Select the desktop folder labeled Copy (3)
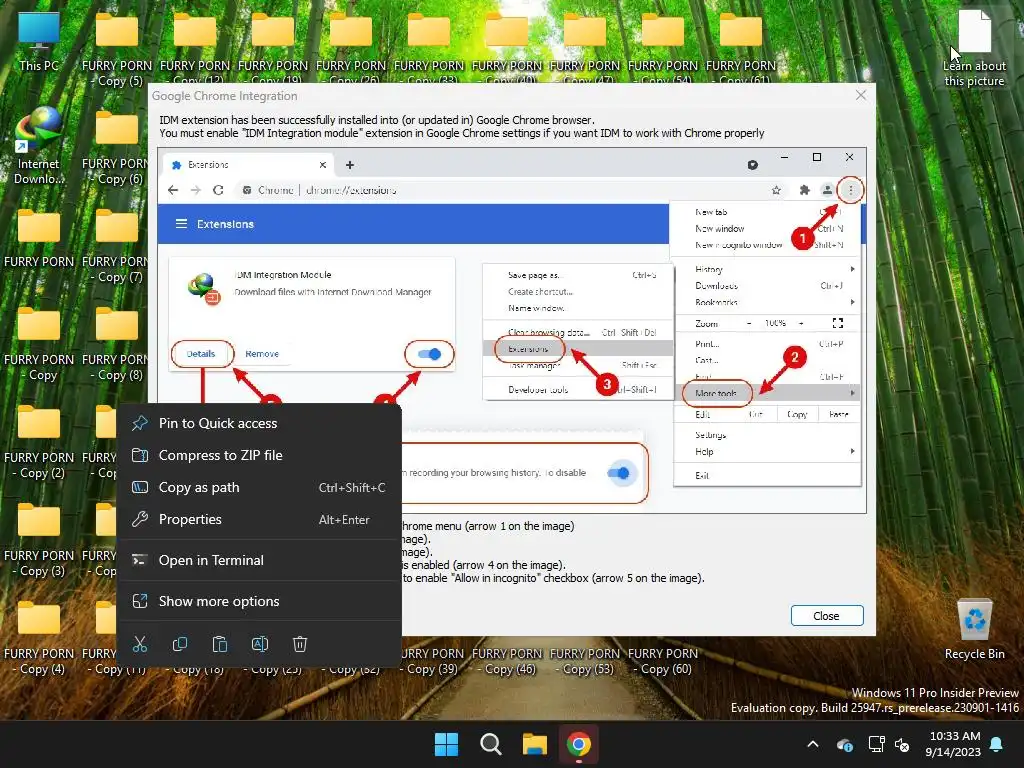Image resolution: width=1024 pixels, height=768 pixels. (x=39, y=539)
